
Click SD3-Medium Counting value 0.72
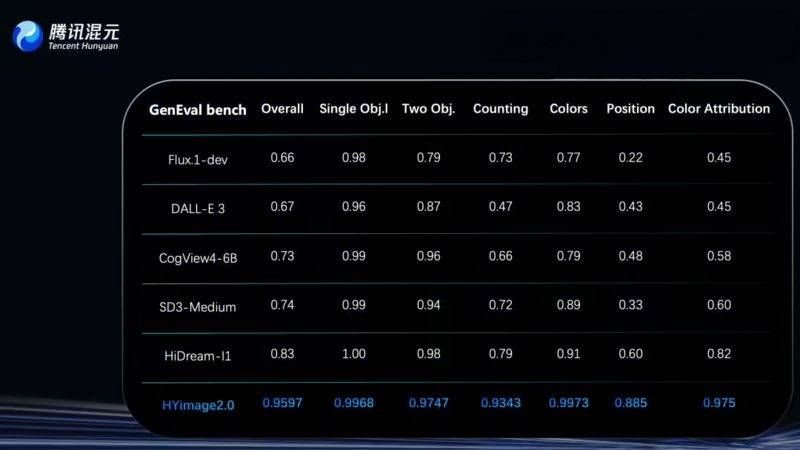[501, 305]
